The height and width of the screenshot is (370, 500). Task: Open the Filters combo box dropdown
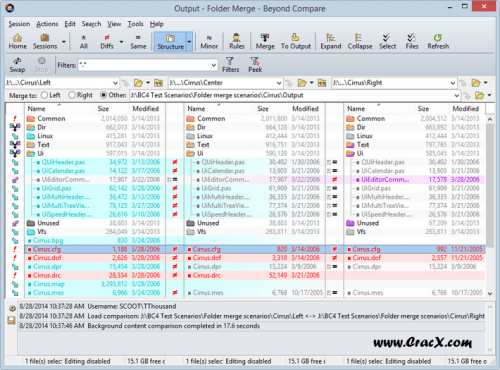pos(214,65)
